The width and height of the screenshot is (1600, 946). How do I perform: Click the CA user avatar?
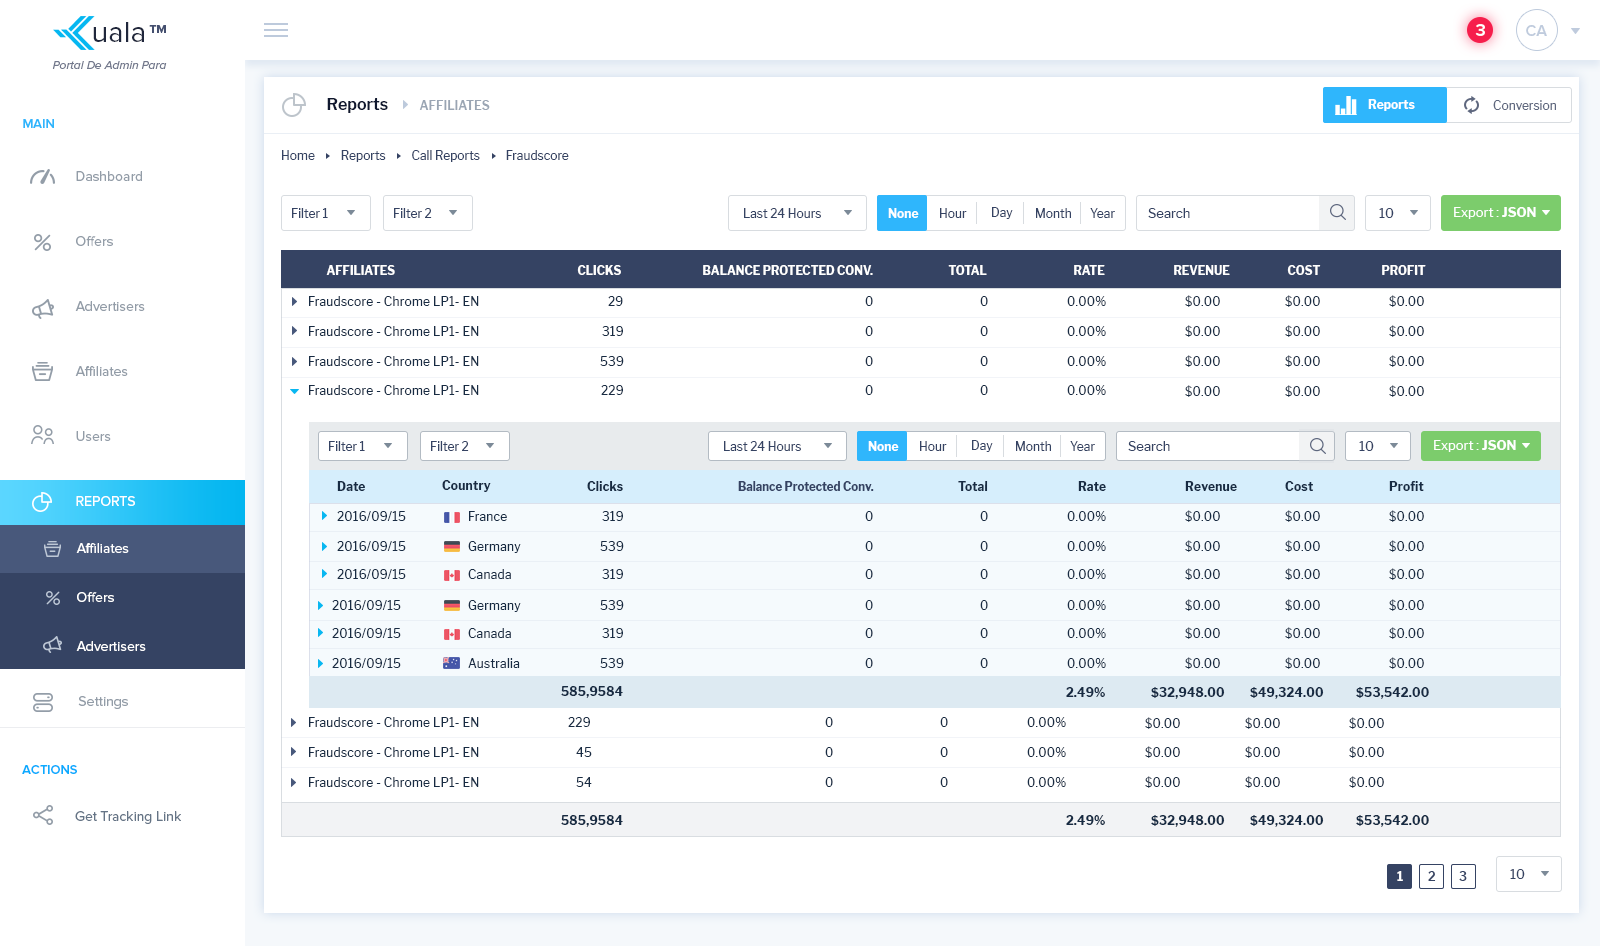tap(1536, 30)
